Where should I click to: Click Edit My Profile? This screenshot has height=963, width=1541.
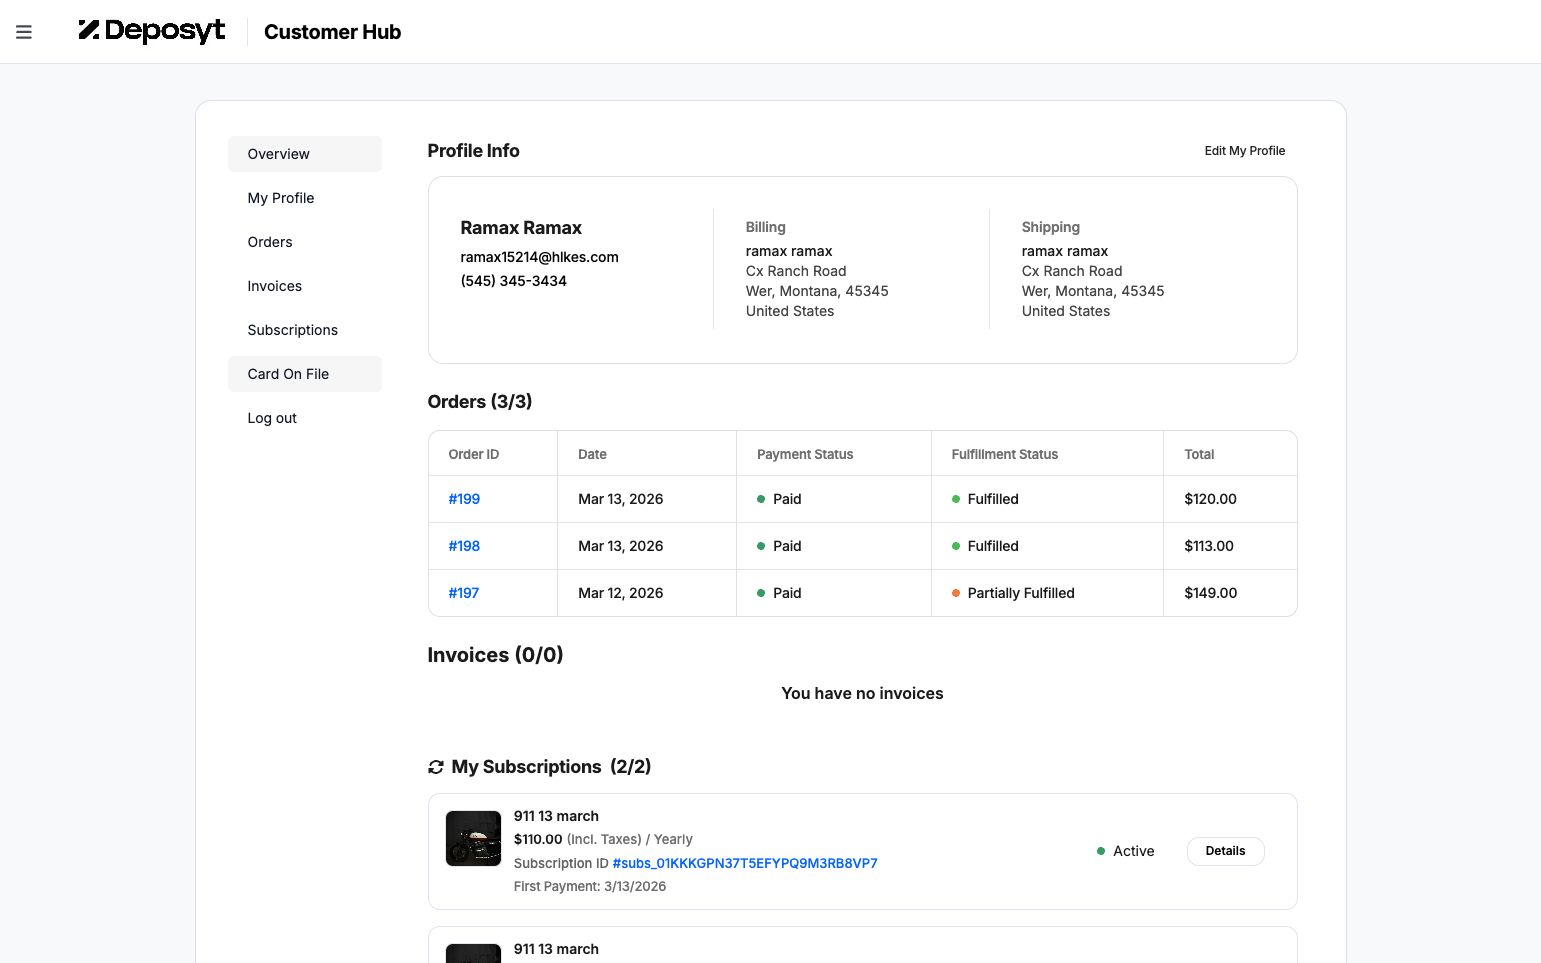coord(1245,151)
